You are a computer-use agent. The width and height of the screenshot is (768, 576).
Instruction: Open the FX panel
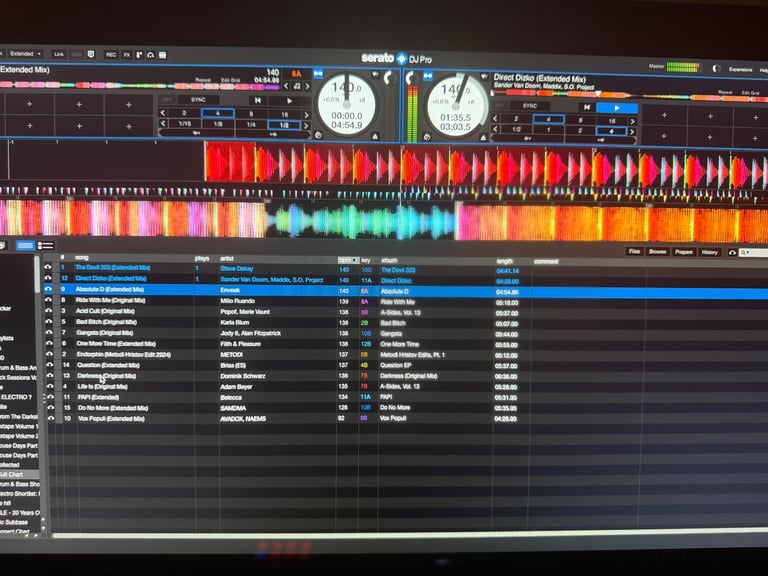[x=126, y=55]
